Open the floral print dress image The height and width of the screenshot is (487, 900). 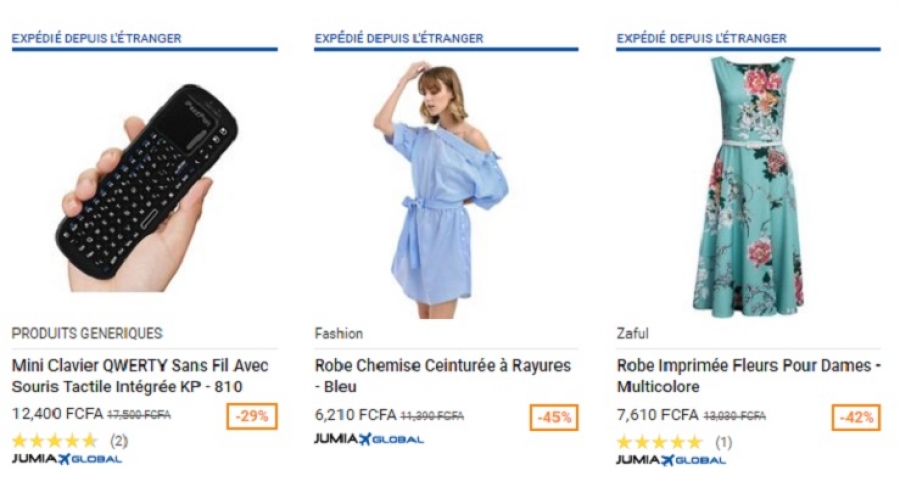click(747, 184)
